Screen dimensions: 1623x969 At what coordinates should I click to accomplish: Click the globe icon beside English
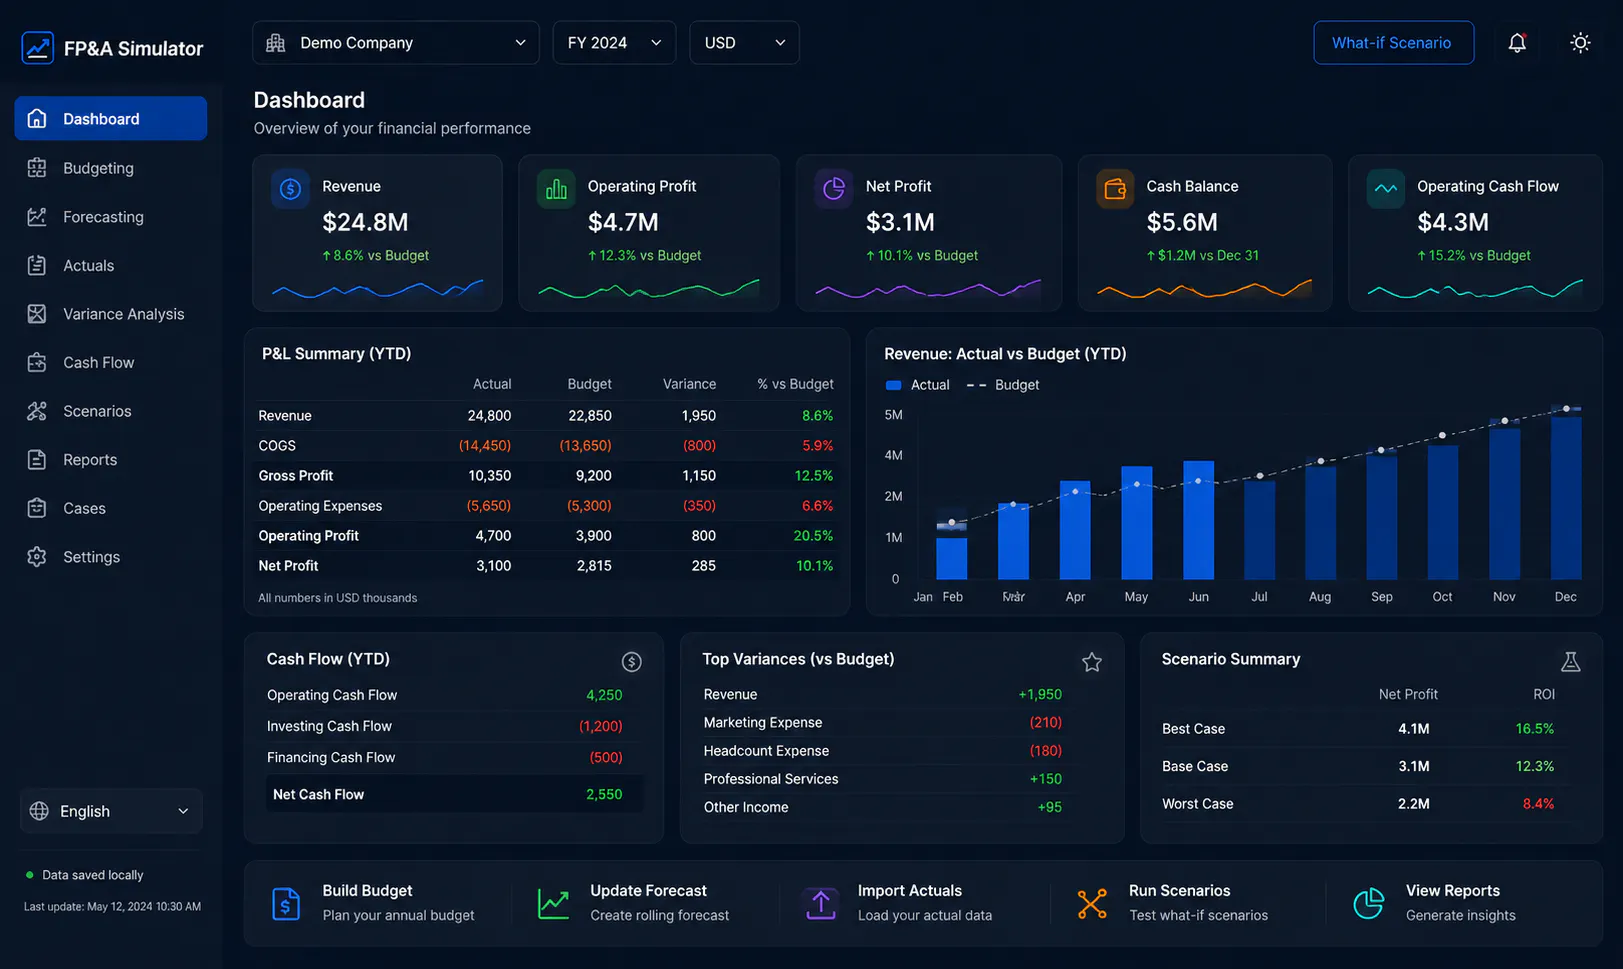click(39, 811)
